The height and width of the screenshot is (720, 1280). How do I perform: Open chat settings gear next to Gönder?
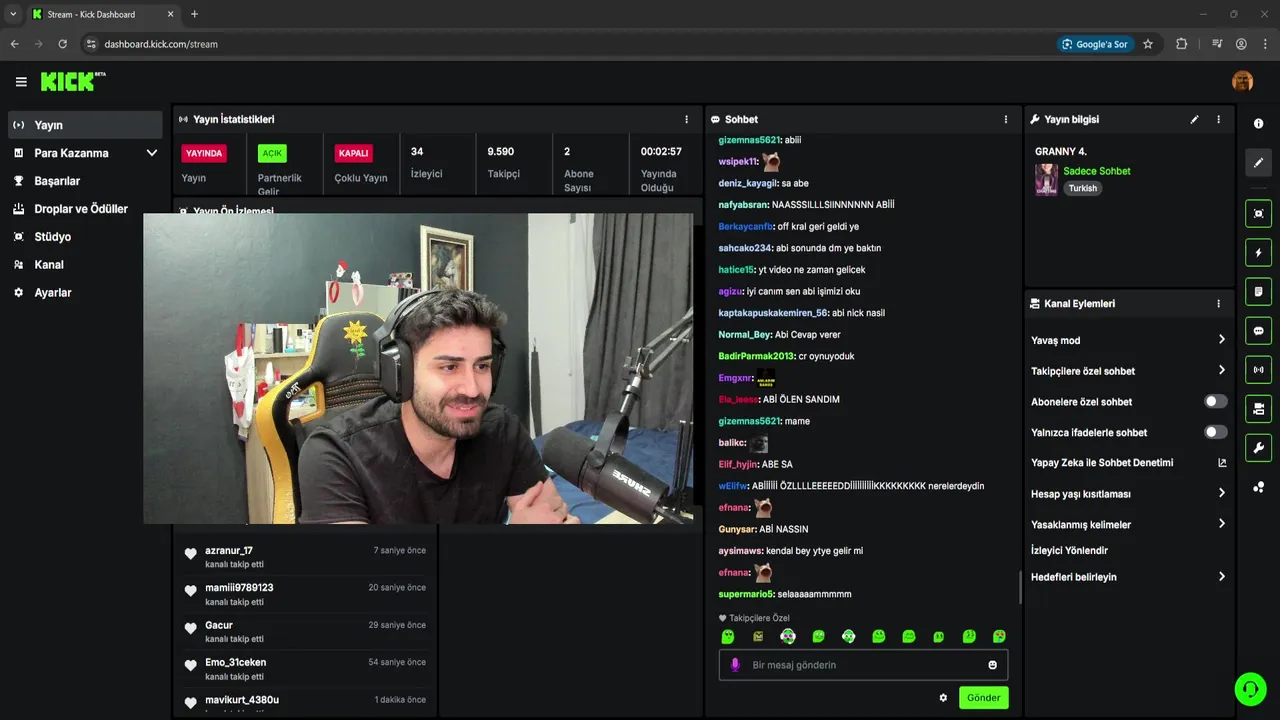(x=943, y=698)
